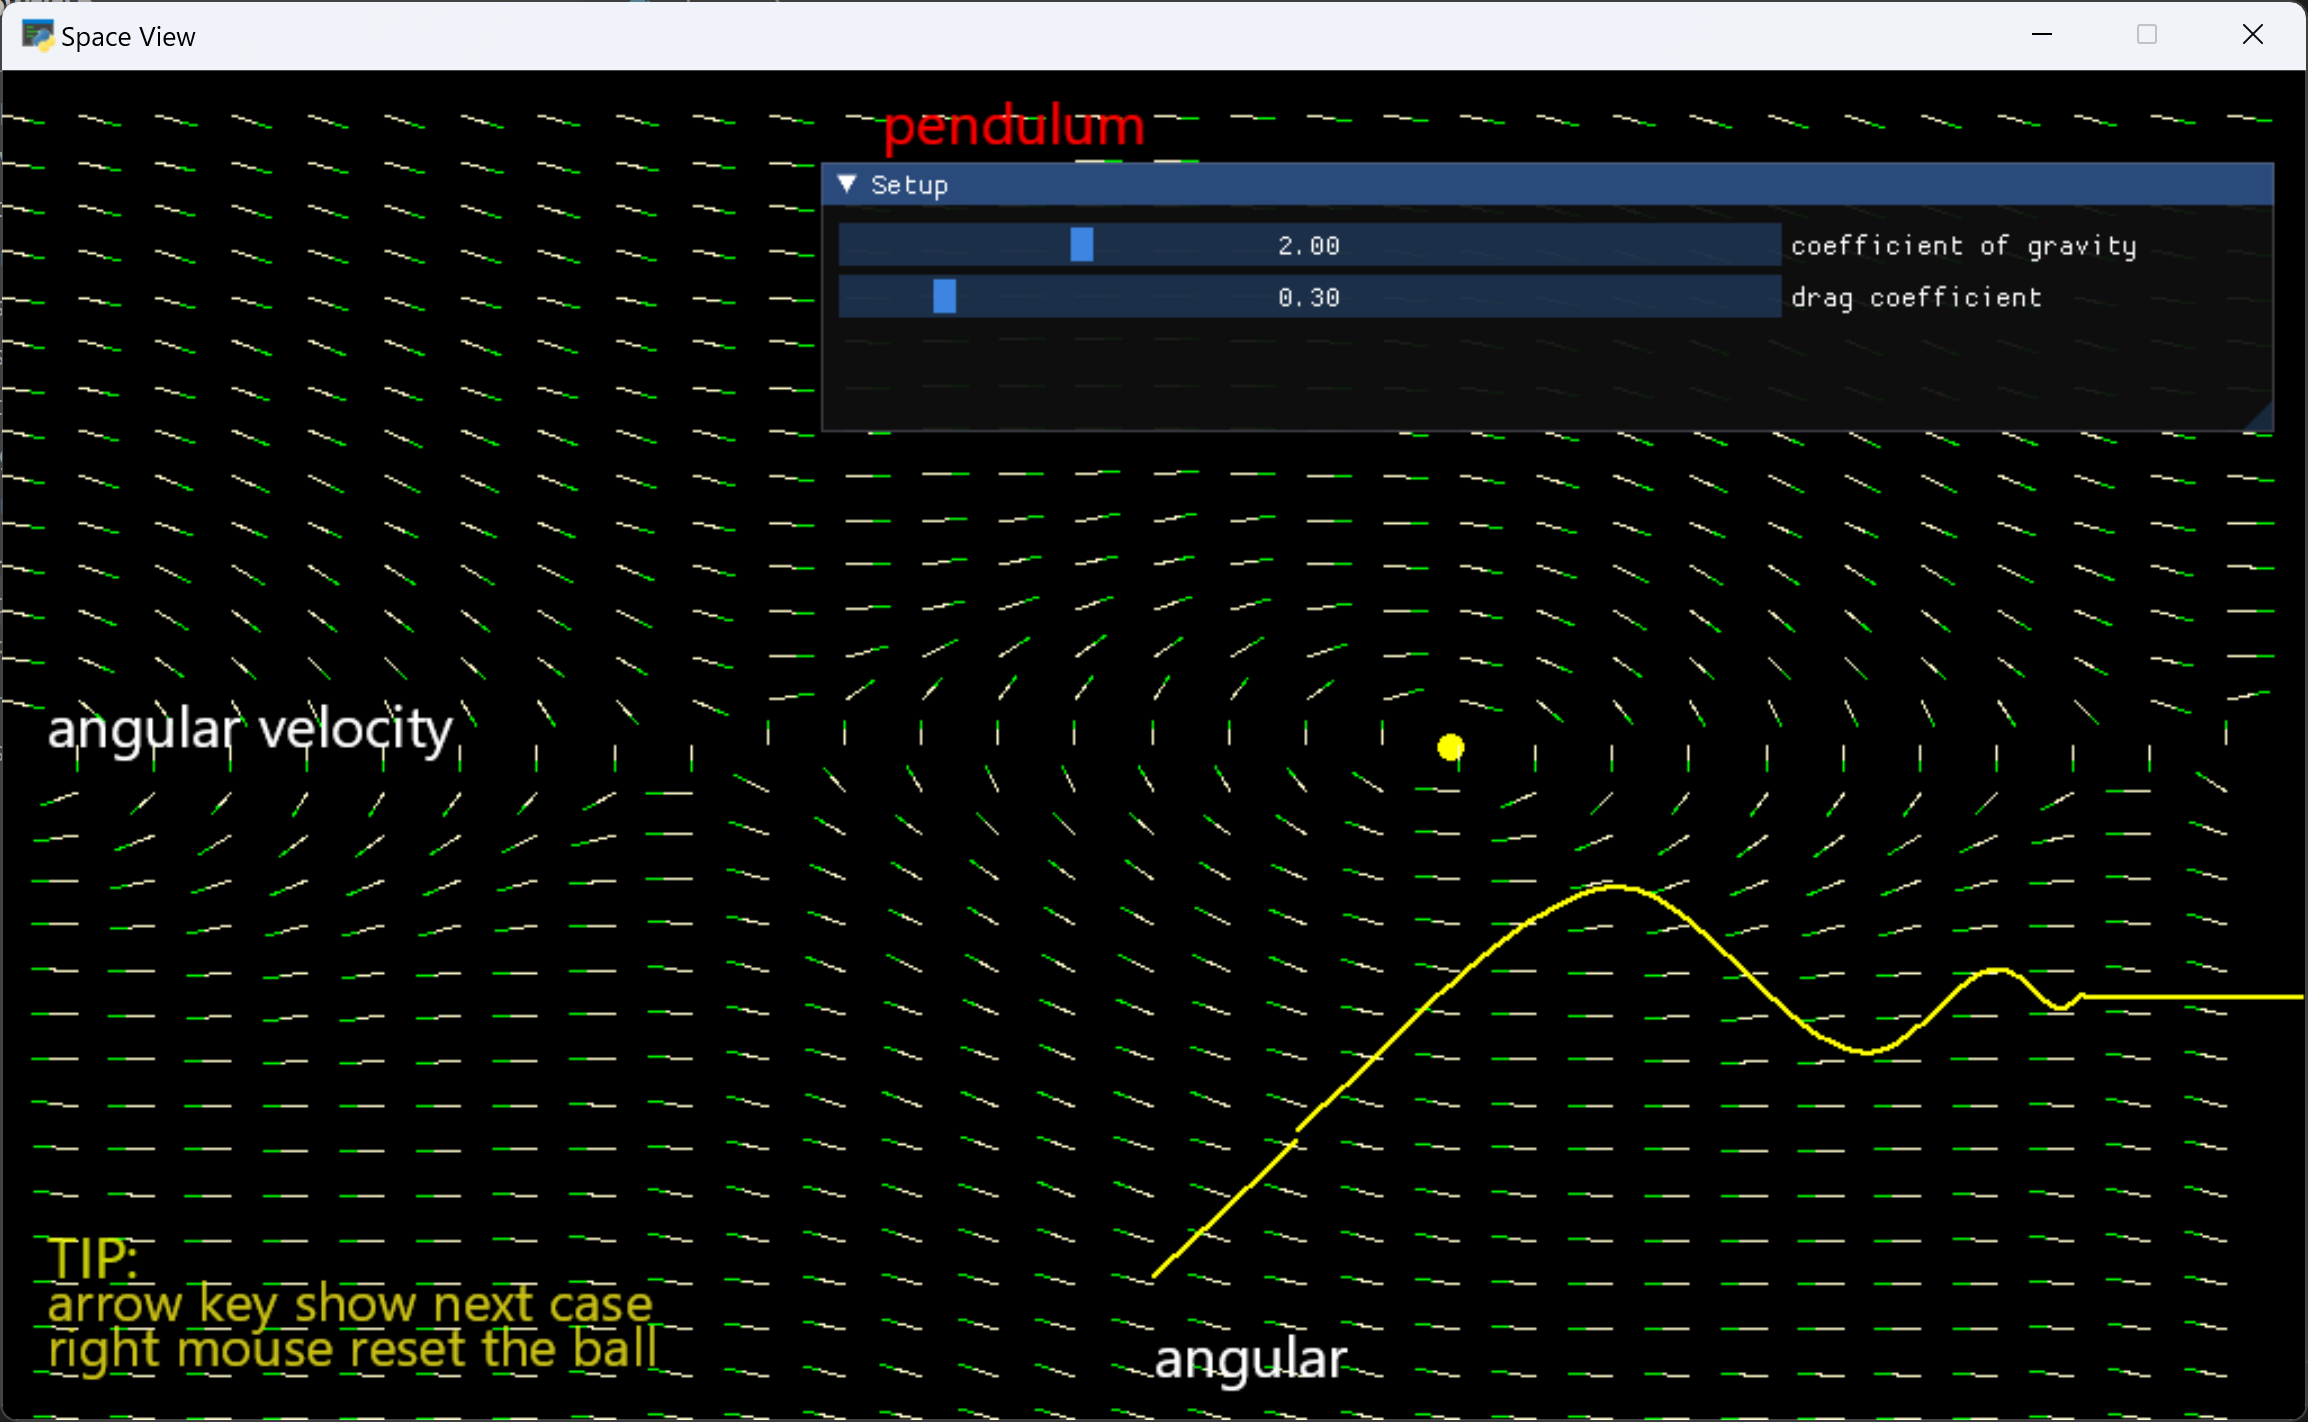Click the coefficient of gravity slider handle
Screen dimensions: 2308x1422
(1081, 245)
